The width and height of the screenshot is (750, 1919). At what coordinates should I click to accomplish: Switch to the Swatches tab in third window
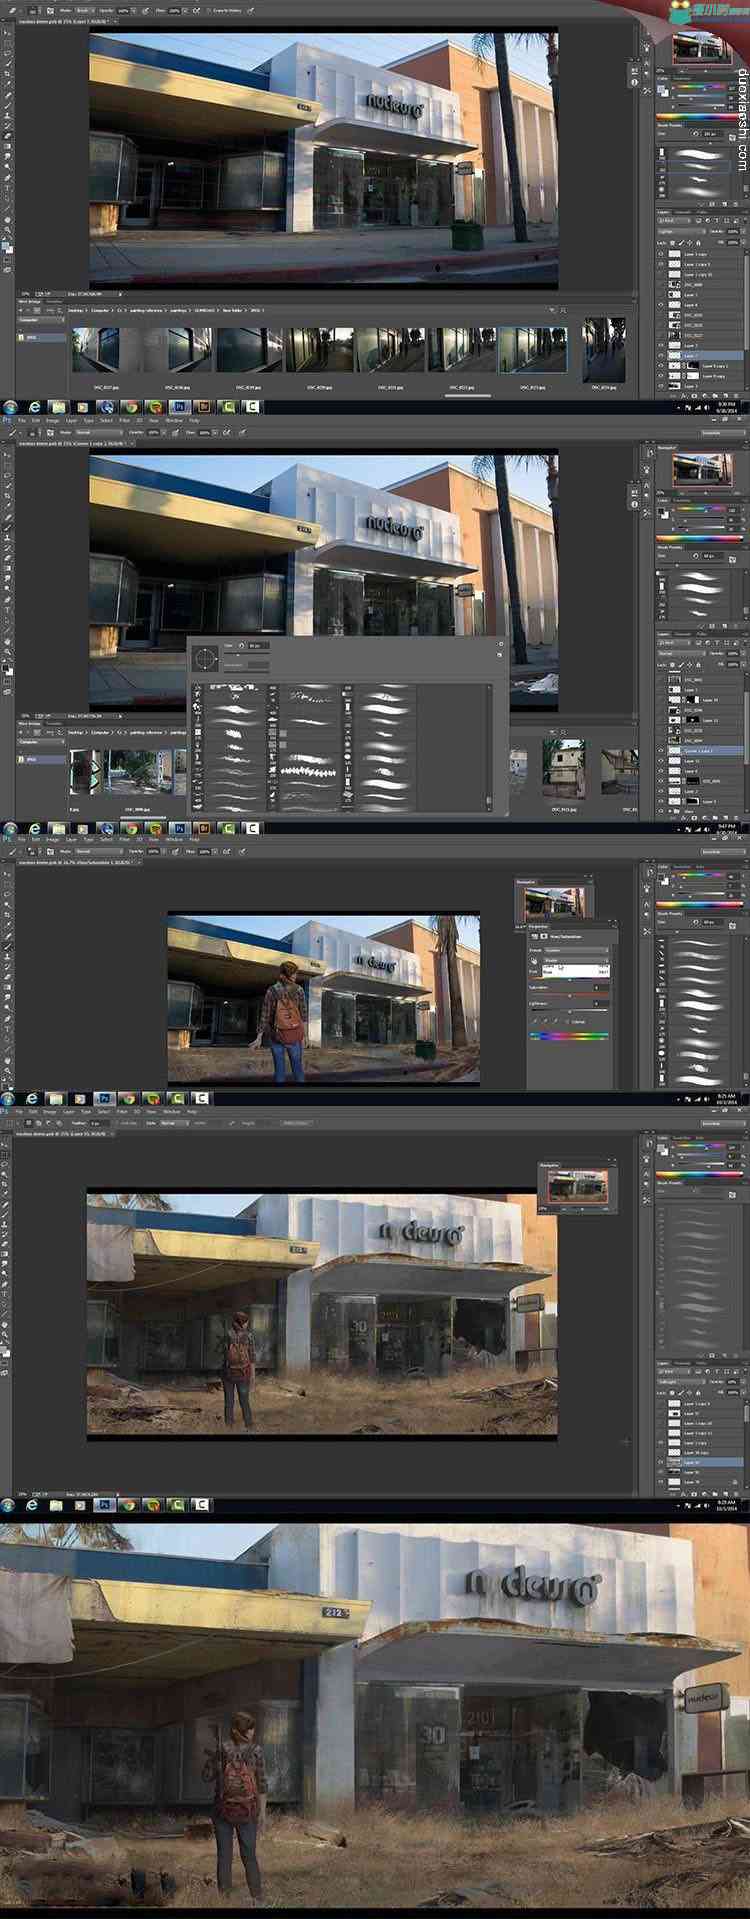(684, 866)
